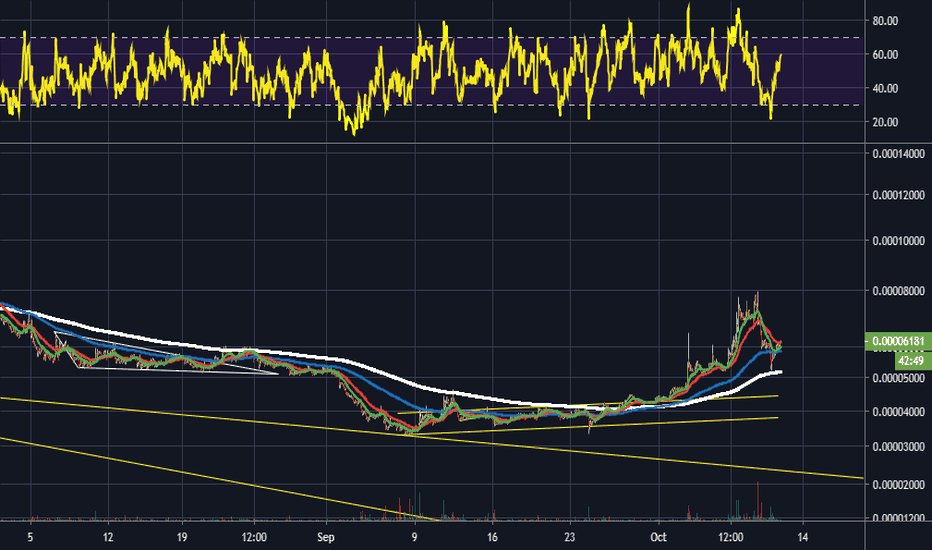Screen dimensions: 932x550
Task: Click the 0.00012000 price scale value
Action: point(898,195)
